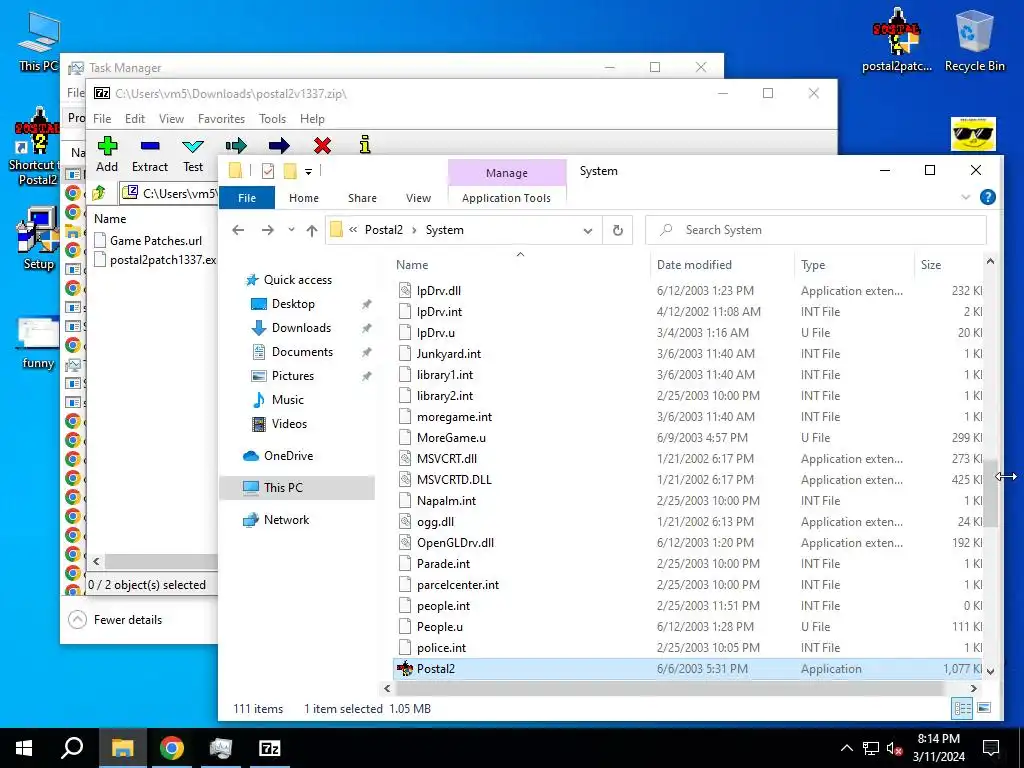
Task: Open the View ribbon tab
Action: point(418,198)
